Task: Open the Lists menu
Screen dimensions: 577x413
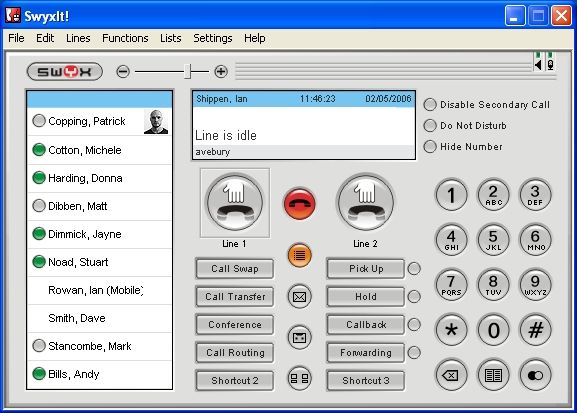Action: click(x=170, y=38)
